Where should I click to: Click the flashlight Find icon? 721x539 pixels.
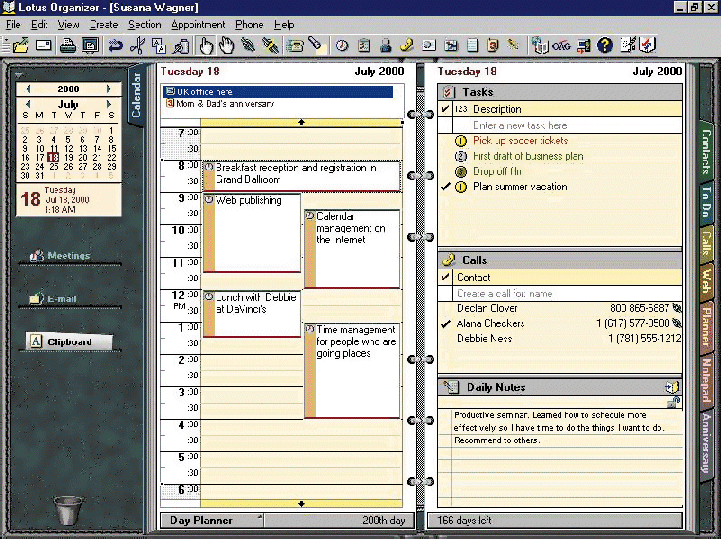pyautogui.click(x=315, y=45)
